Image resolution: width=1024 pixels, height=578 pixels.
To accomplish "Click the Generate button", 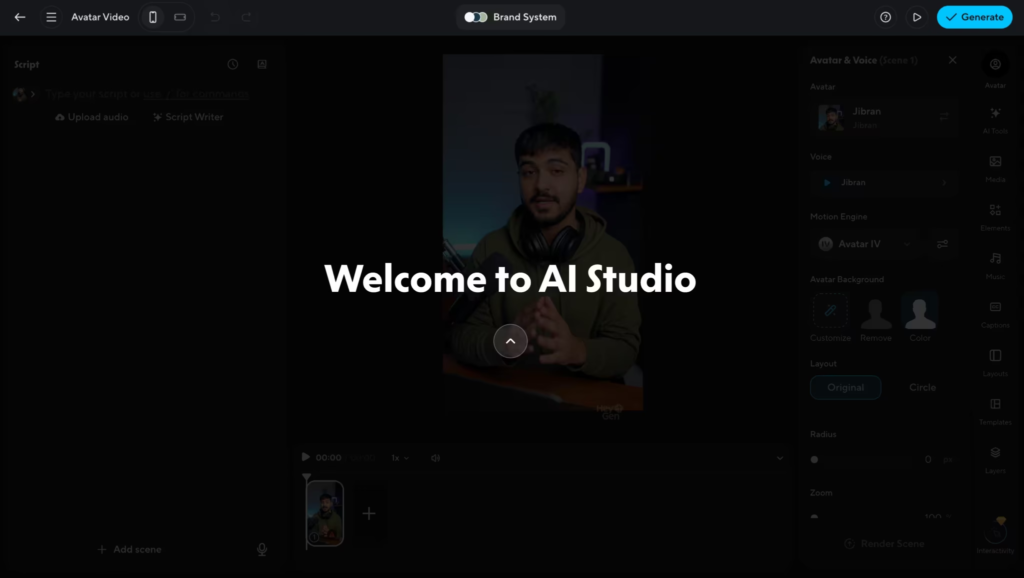I will (974, 17).
